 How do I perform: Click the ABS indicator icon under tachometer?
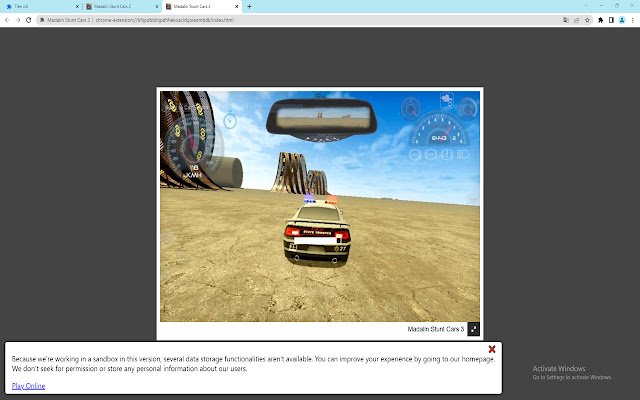(x=415, y=155)
